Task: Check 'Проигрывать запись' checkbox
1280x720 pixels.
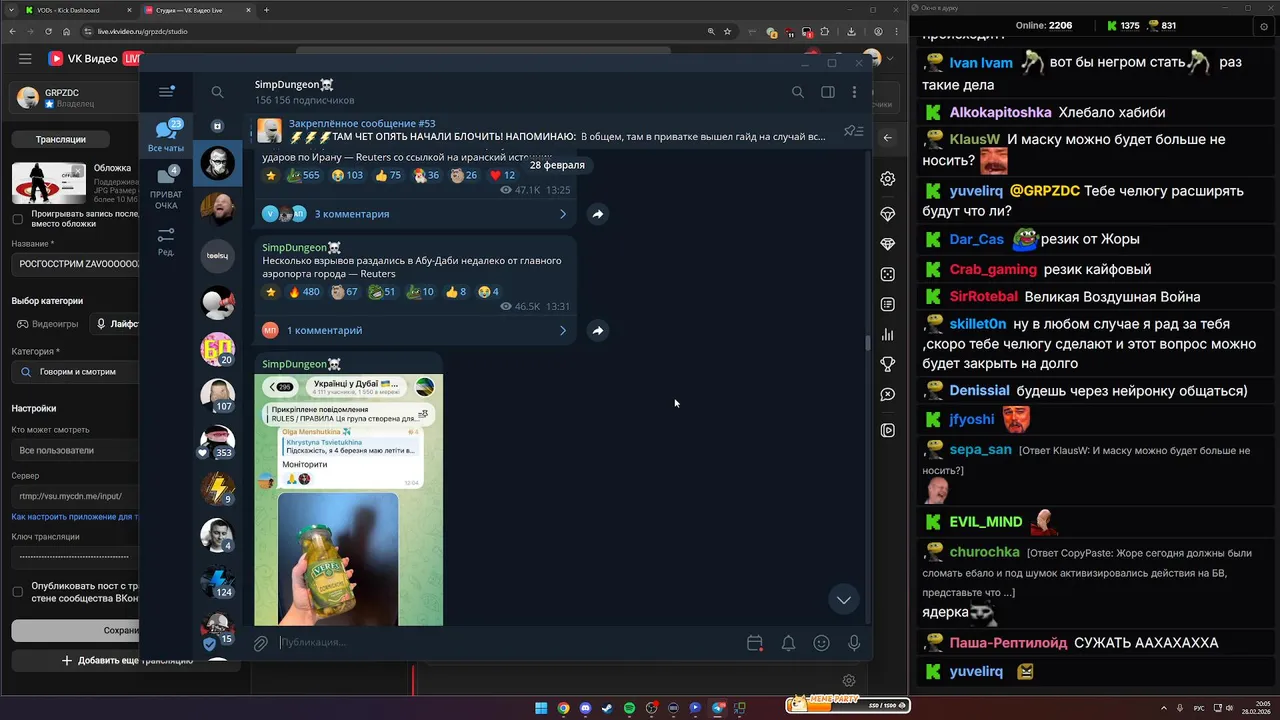Action: point(17,219)
